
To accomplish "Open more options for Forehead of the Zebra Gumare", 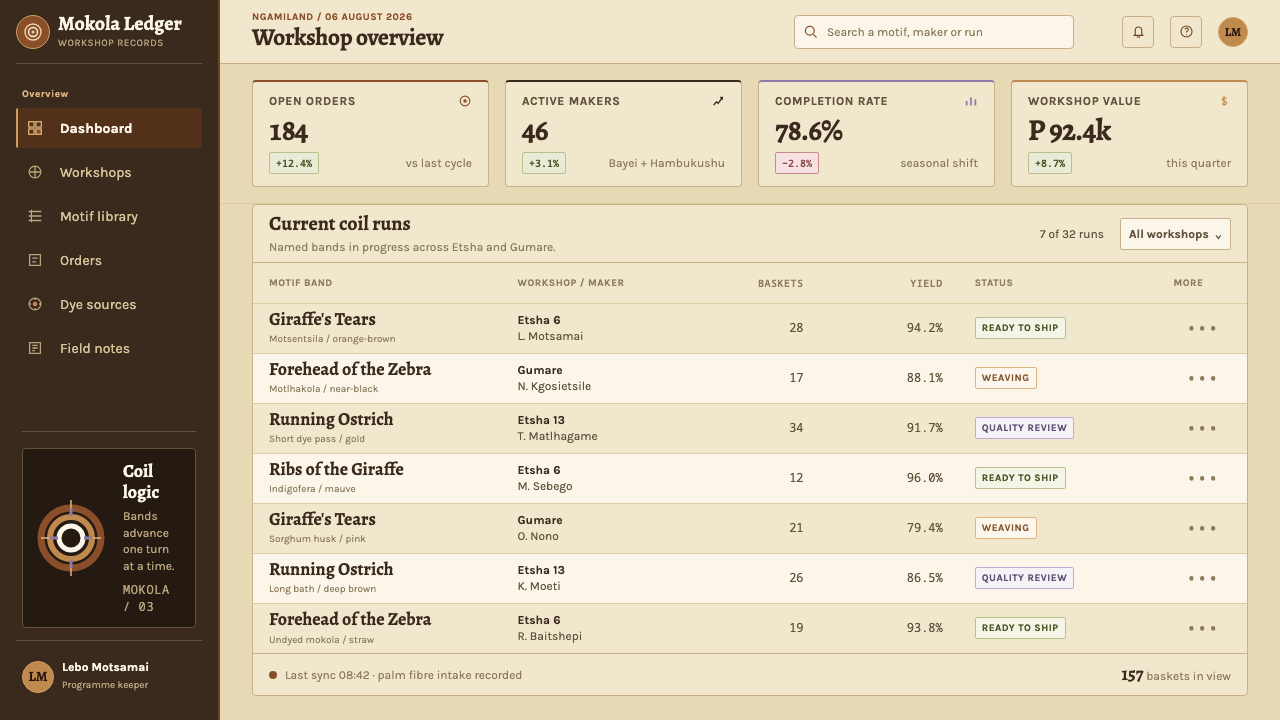I will coord(1202,378).
